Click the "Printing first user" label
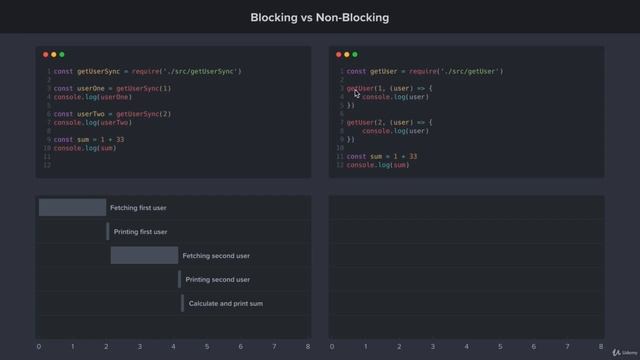Screen dimensions: 640x360 pyautogui.click(x=140, y=232)
